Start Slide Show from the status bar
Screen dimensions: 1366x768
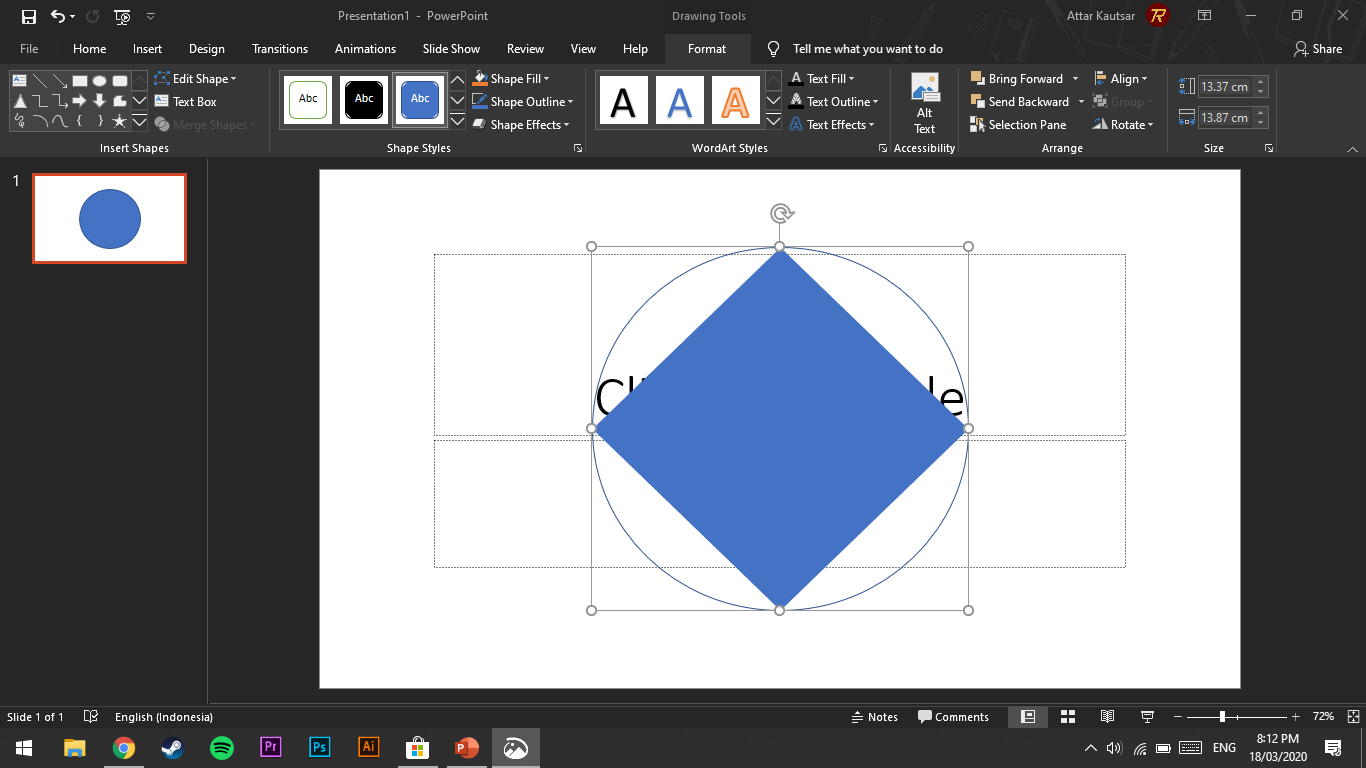click(x=1147, y=717)
